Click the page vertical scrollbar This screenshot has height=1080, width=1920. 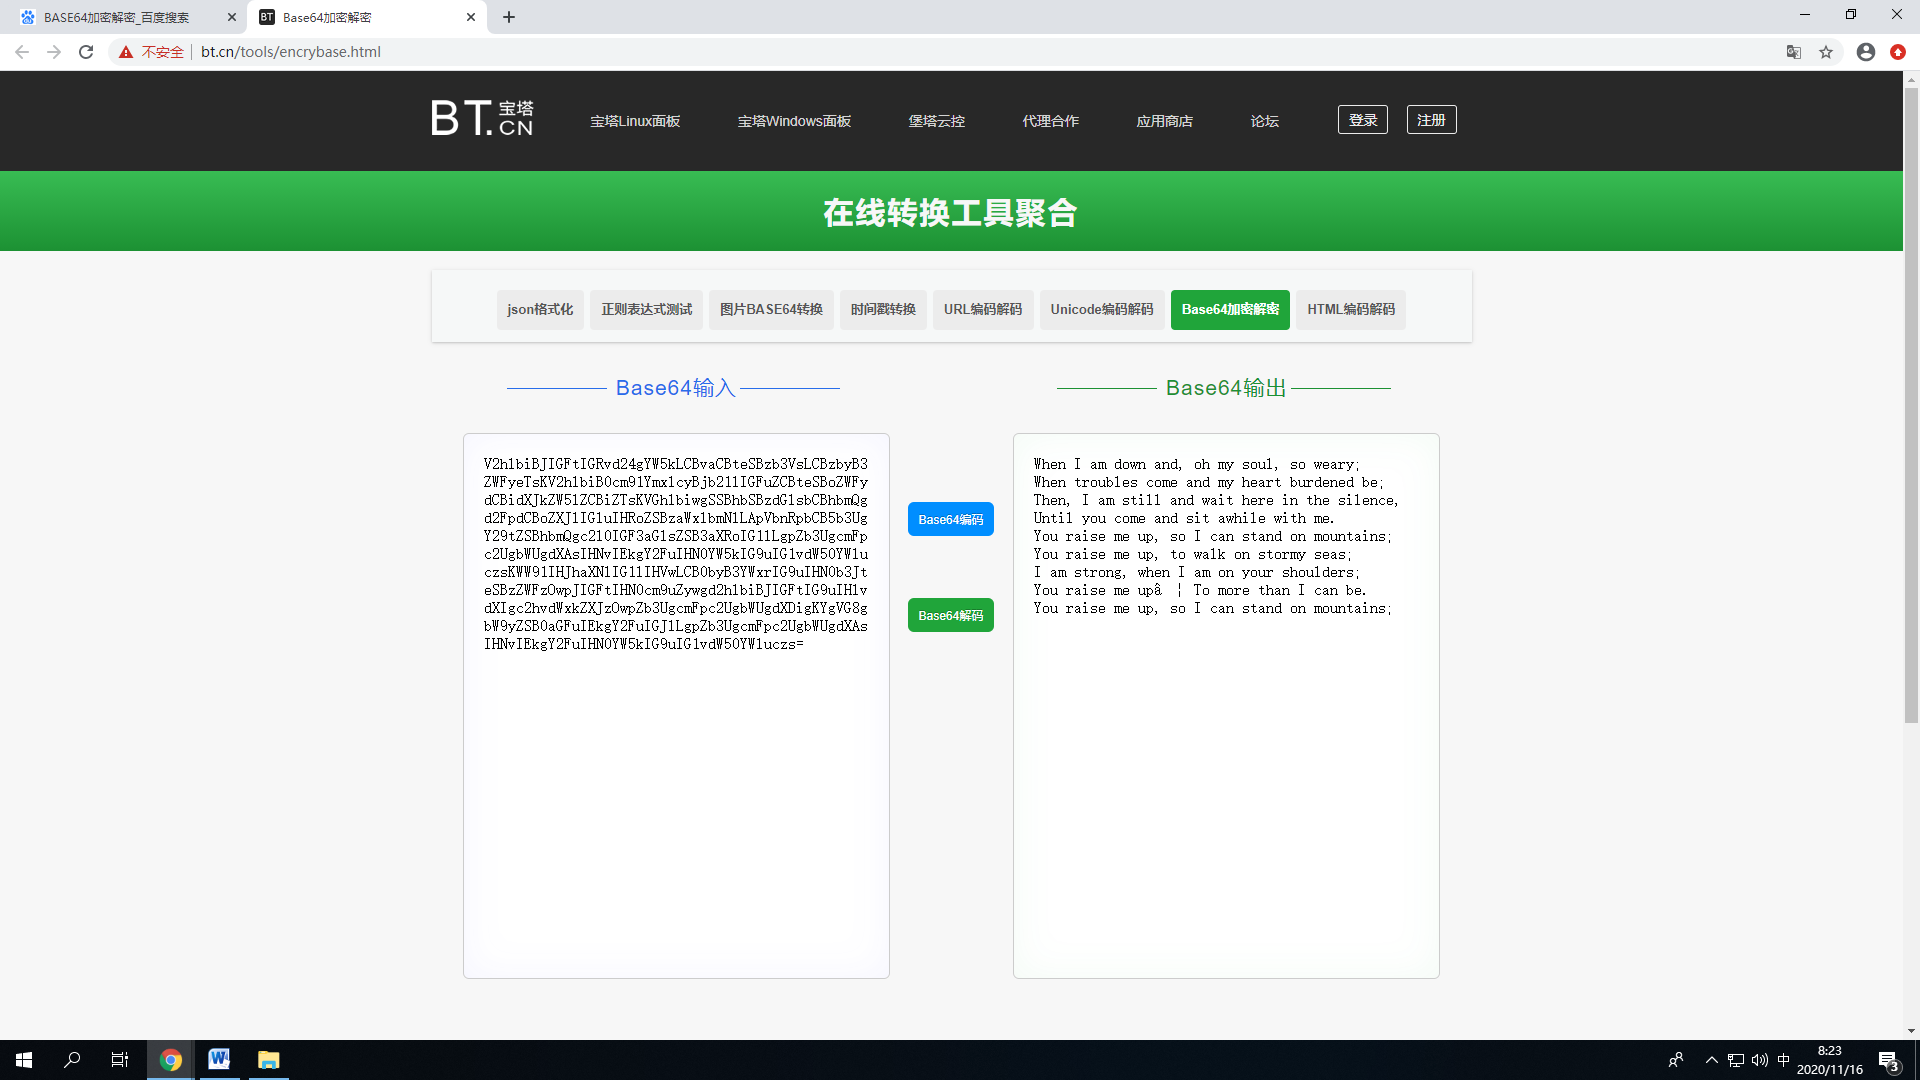point(1911,400)
